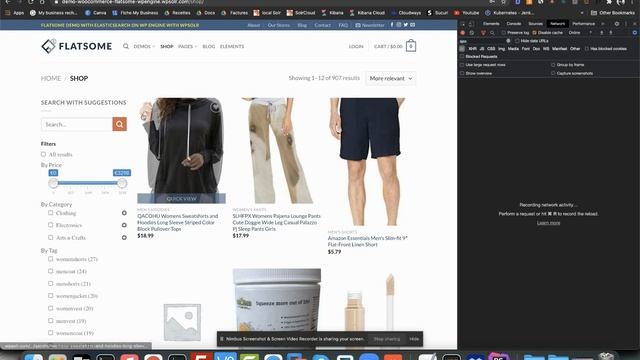Image resolution: width=640 pixels, height=360 pixels.
Task: Open Apps bookmark shortcut
Action: click(x=15, y=13)
